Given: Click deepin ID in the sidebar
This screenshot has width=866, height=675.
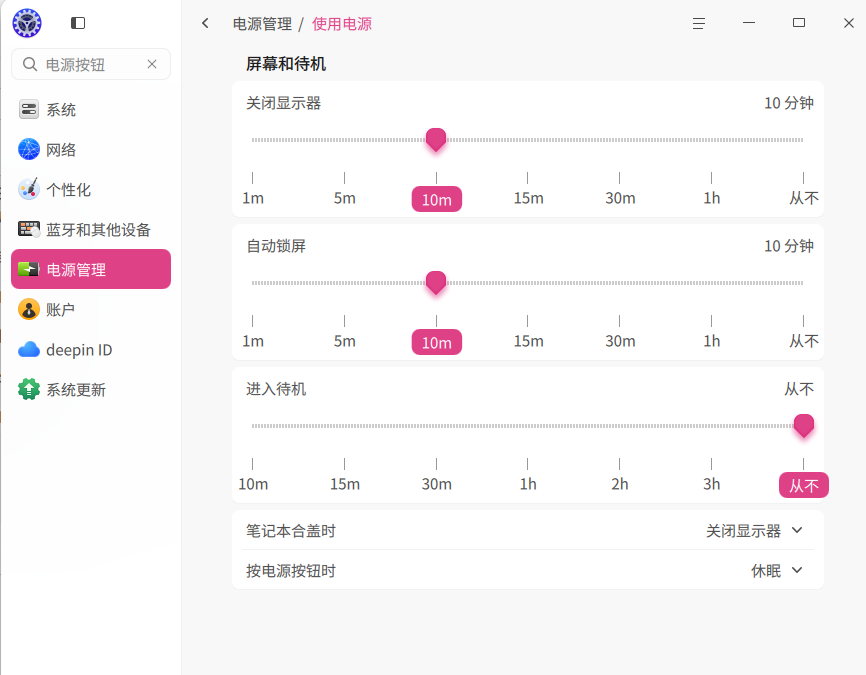Looking at the screenshot, I should coord(91,350).
